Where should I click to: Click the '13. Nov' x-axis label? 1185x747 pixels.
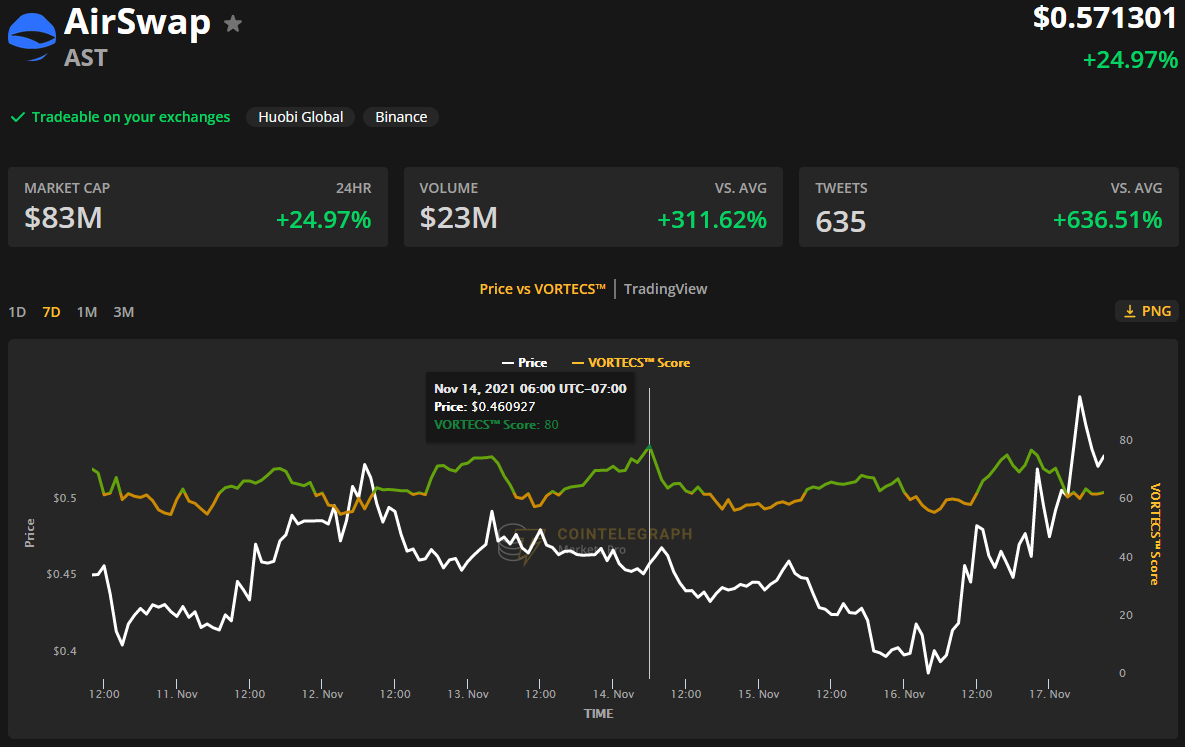click(x=468, y=694)
